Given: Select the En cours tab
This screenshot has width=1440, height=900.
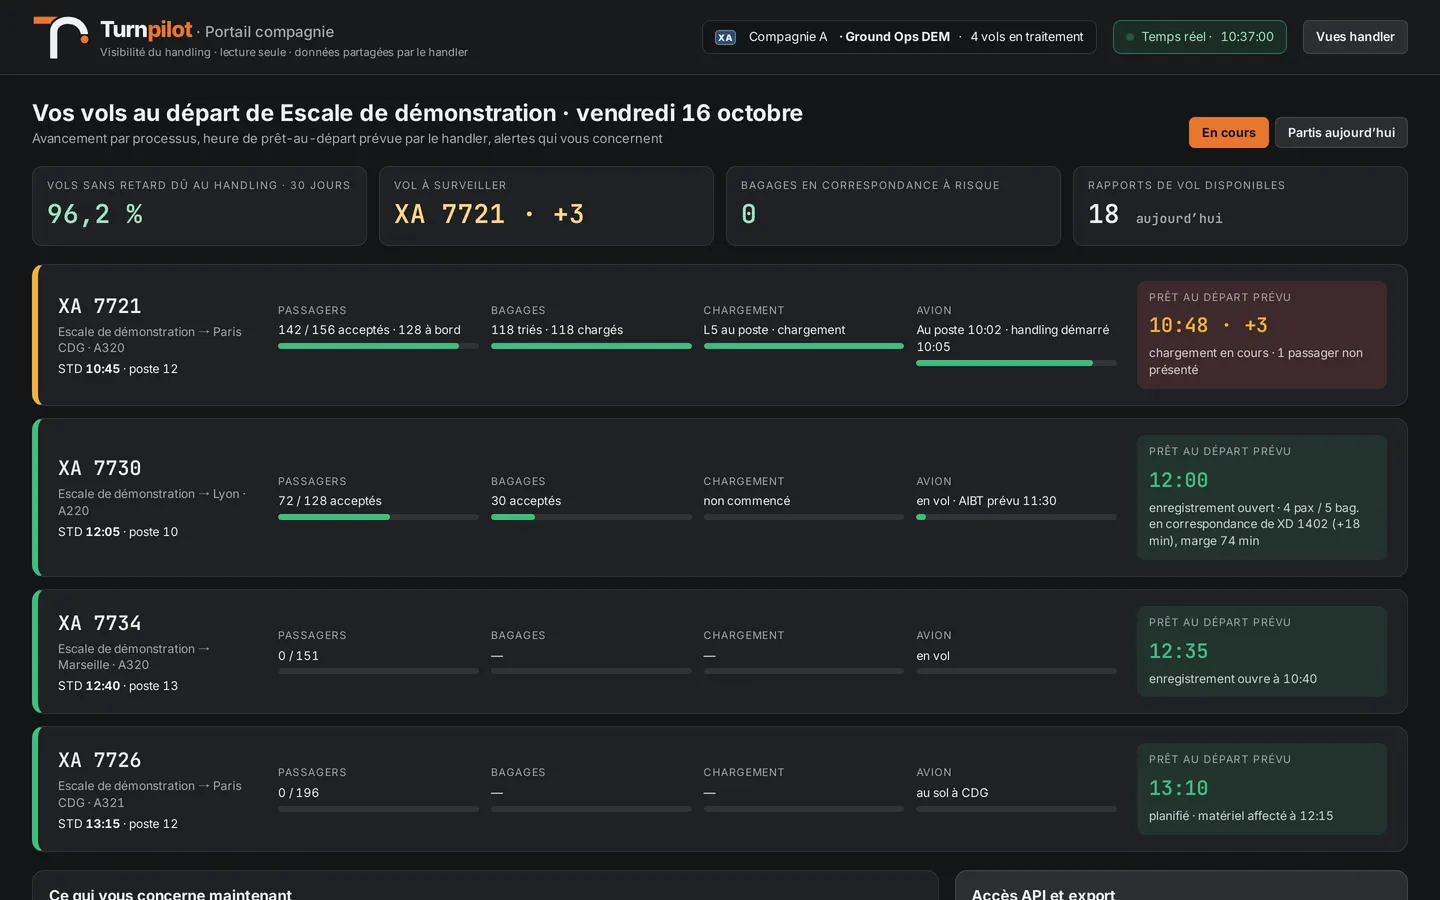Looking at the screenshot, I should [x=1228, y=132].
